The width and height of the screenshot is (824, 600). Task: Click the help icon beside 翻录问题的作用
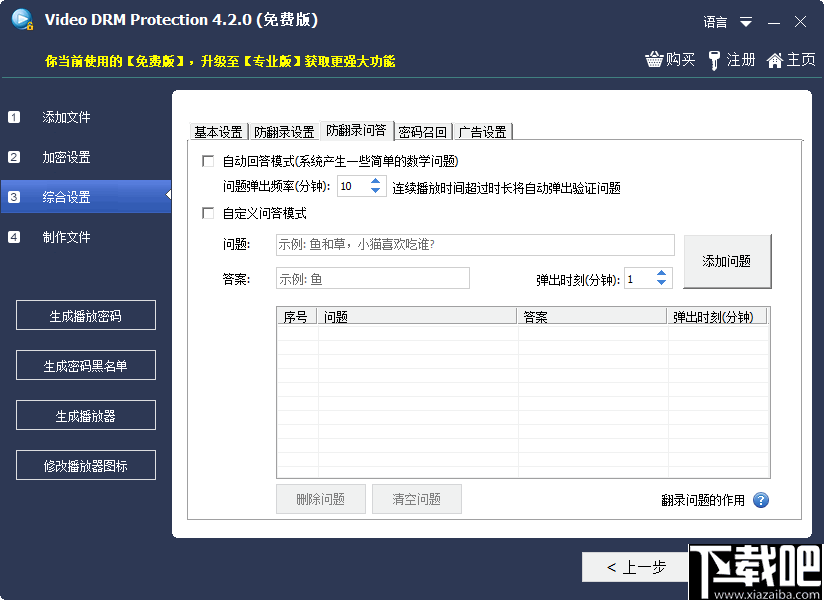pos(762,501)
